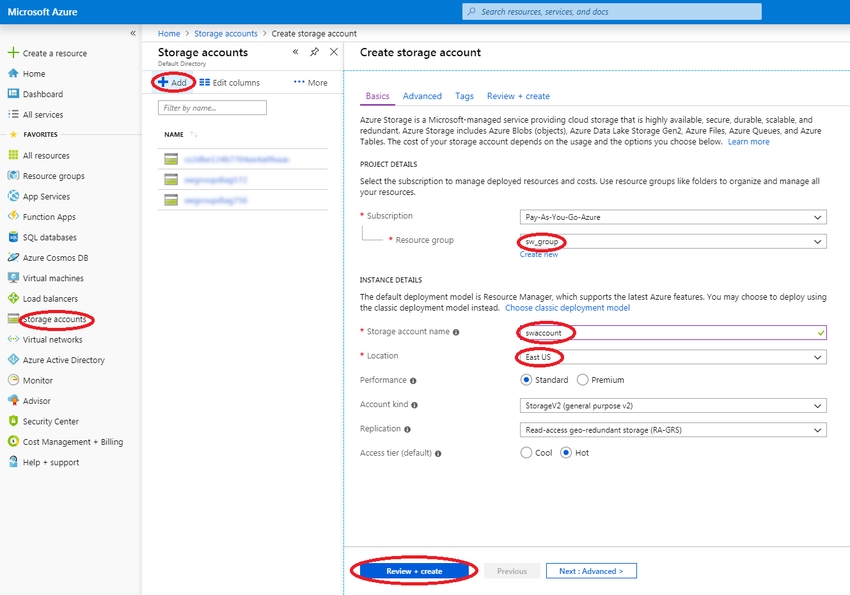Click the Azure Cosmos DB icon
This screenshot has width=850, height=595.
pos(13,258)
